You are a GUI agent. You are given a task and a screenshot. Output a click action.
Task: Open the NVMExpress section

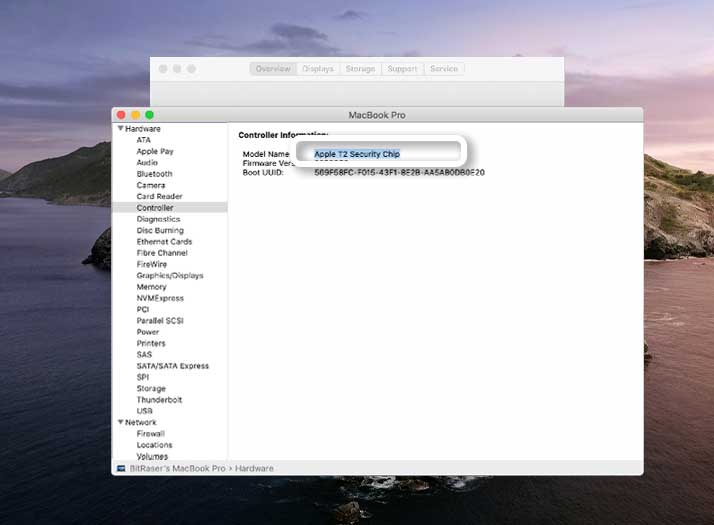[160, 298]
